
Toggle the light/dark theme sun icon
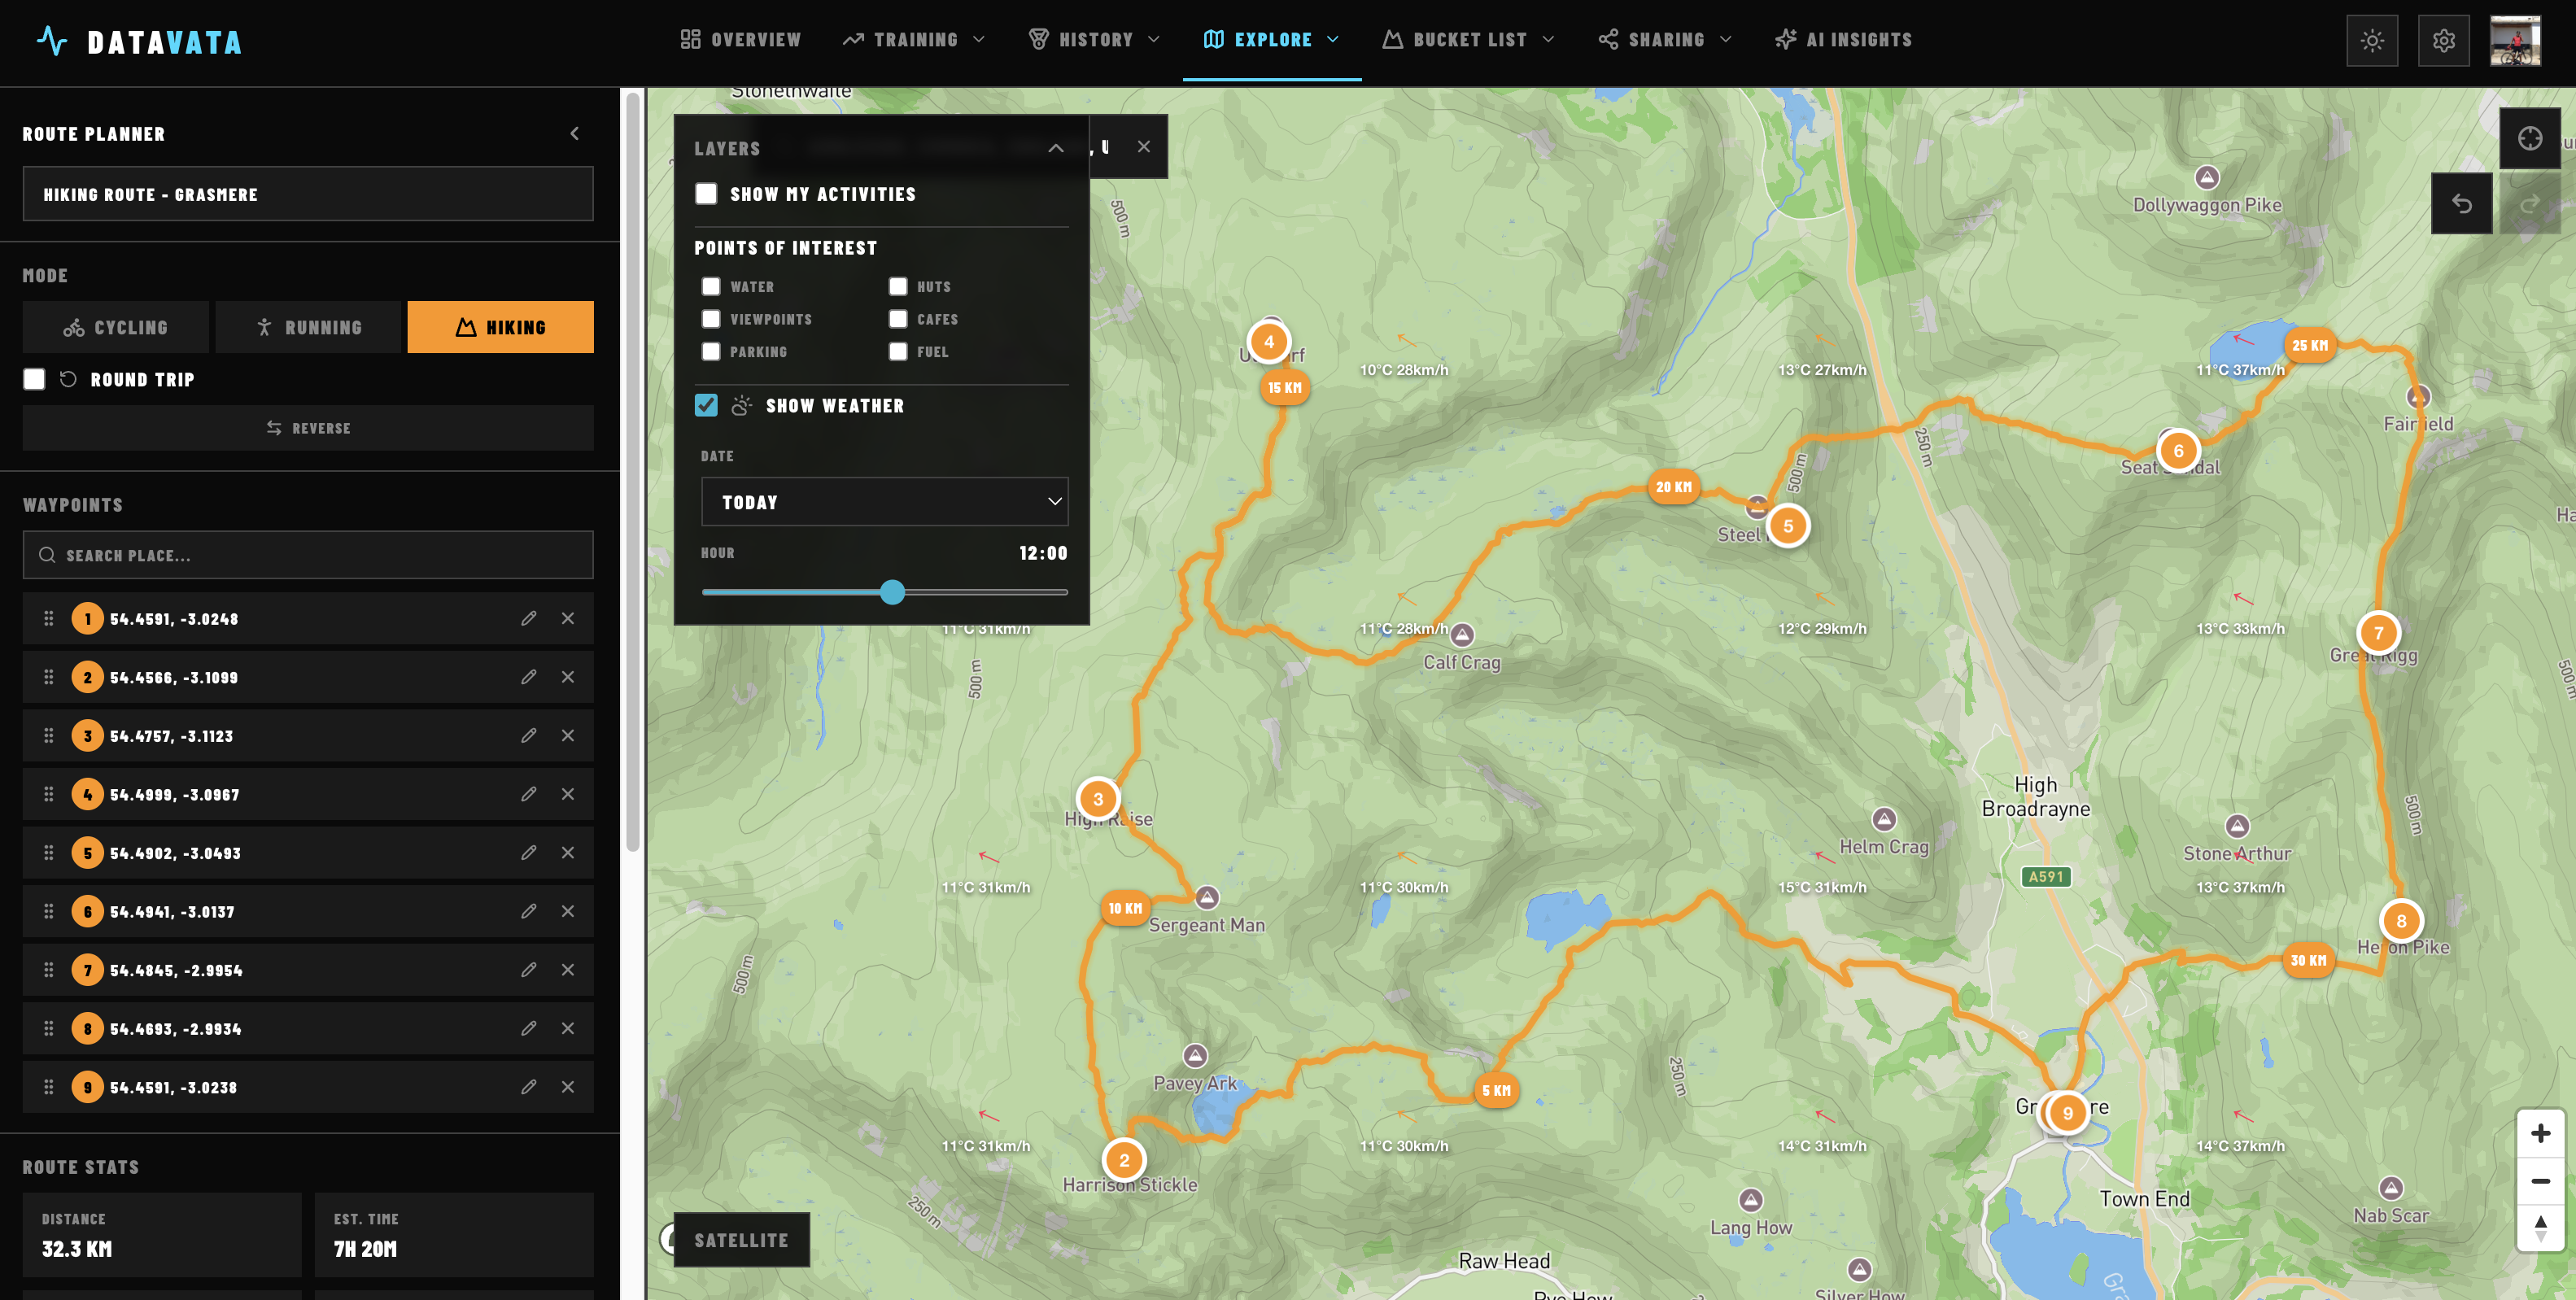tap(2372, 41)
